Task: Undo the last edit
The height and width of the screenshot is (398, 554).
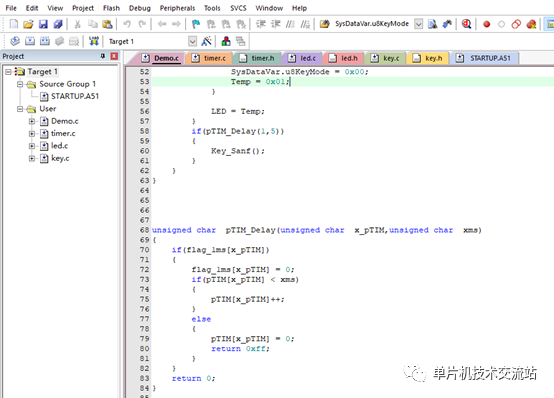Action: (x=127, y=24)
